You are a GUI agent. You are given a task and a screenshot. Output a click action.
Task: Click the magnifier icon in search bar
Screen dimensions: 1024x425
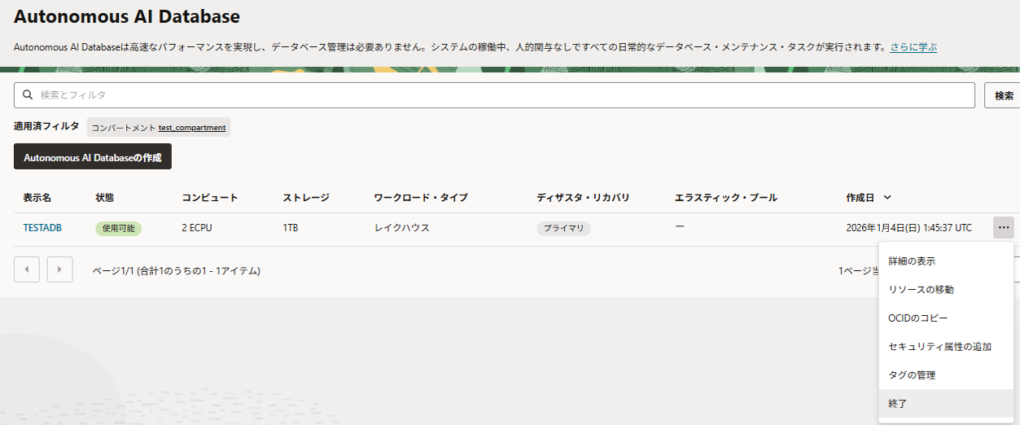click(27, 95)
